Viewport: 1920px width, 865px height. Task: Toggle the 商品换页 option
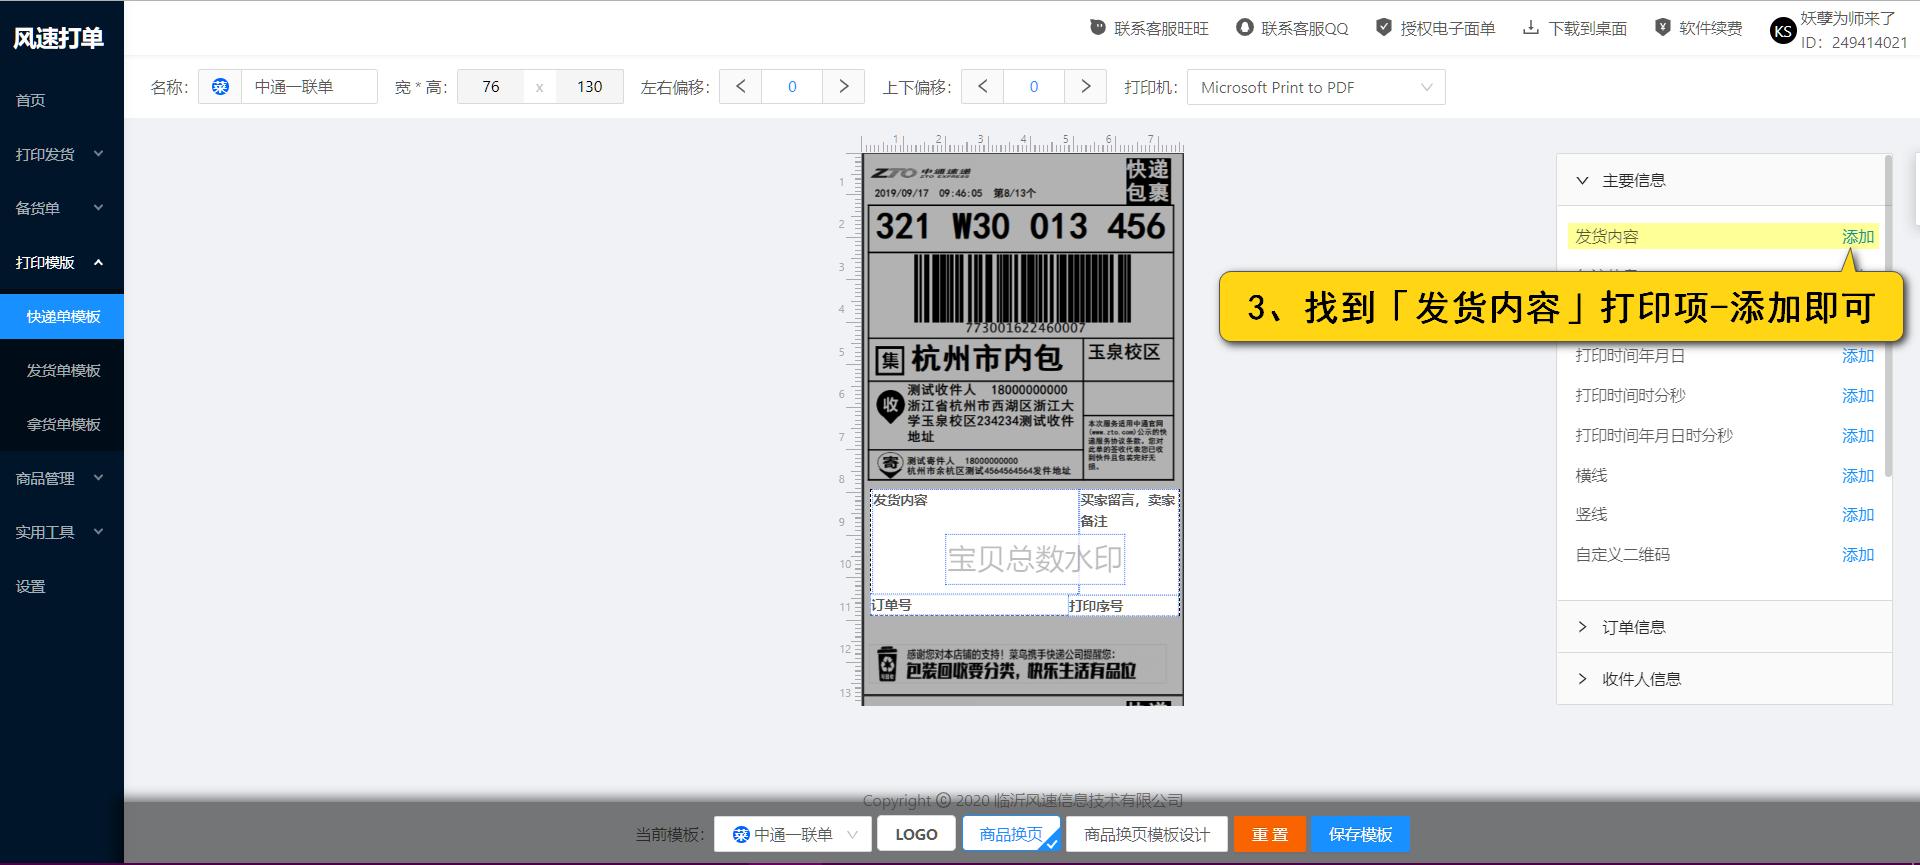[1011, 834]
